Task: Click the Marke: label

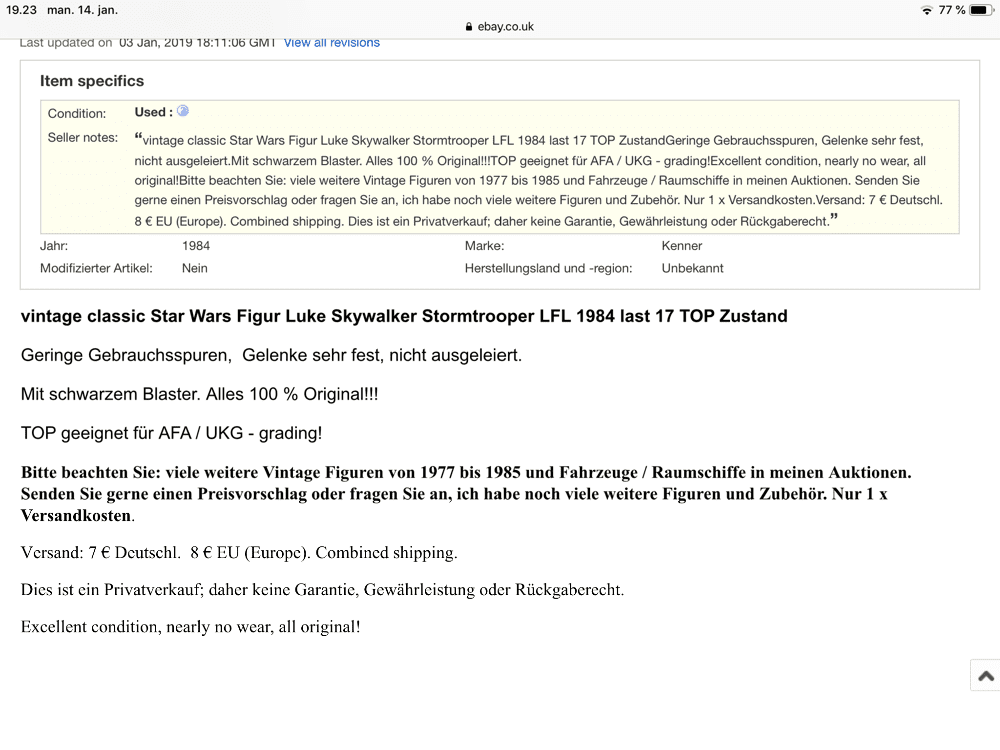Action: [x=484, y=246]
